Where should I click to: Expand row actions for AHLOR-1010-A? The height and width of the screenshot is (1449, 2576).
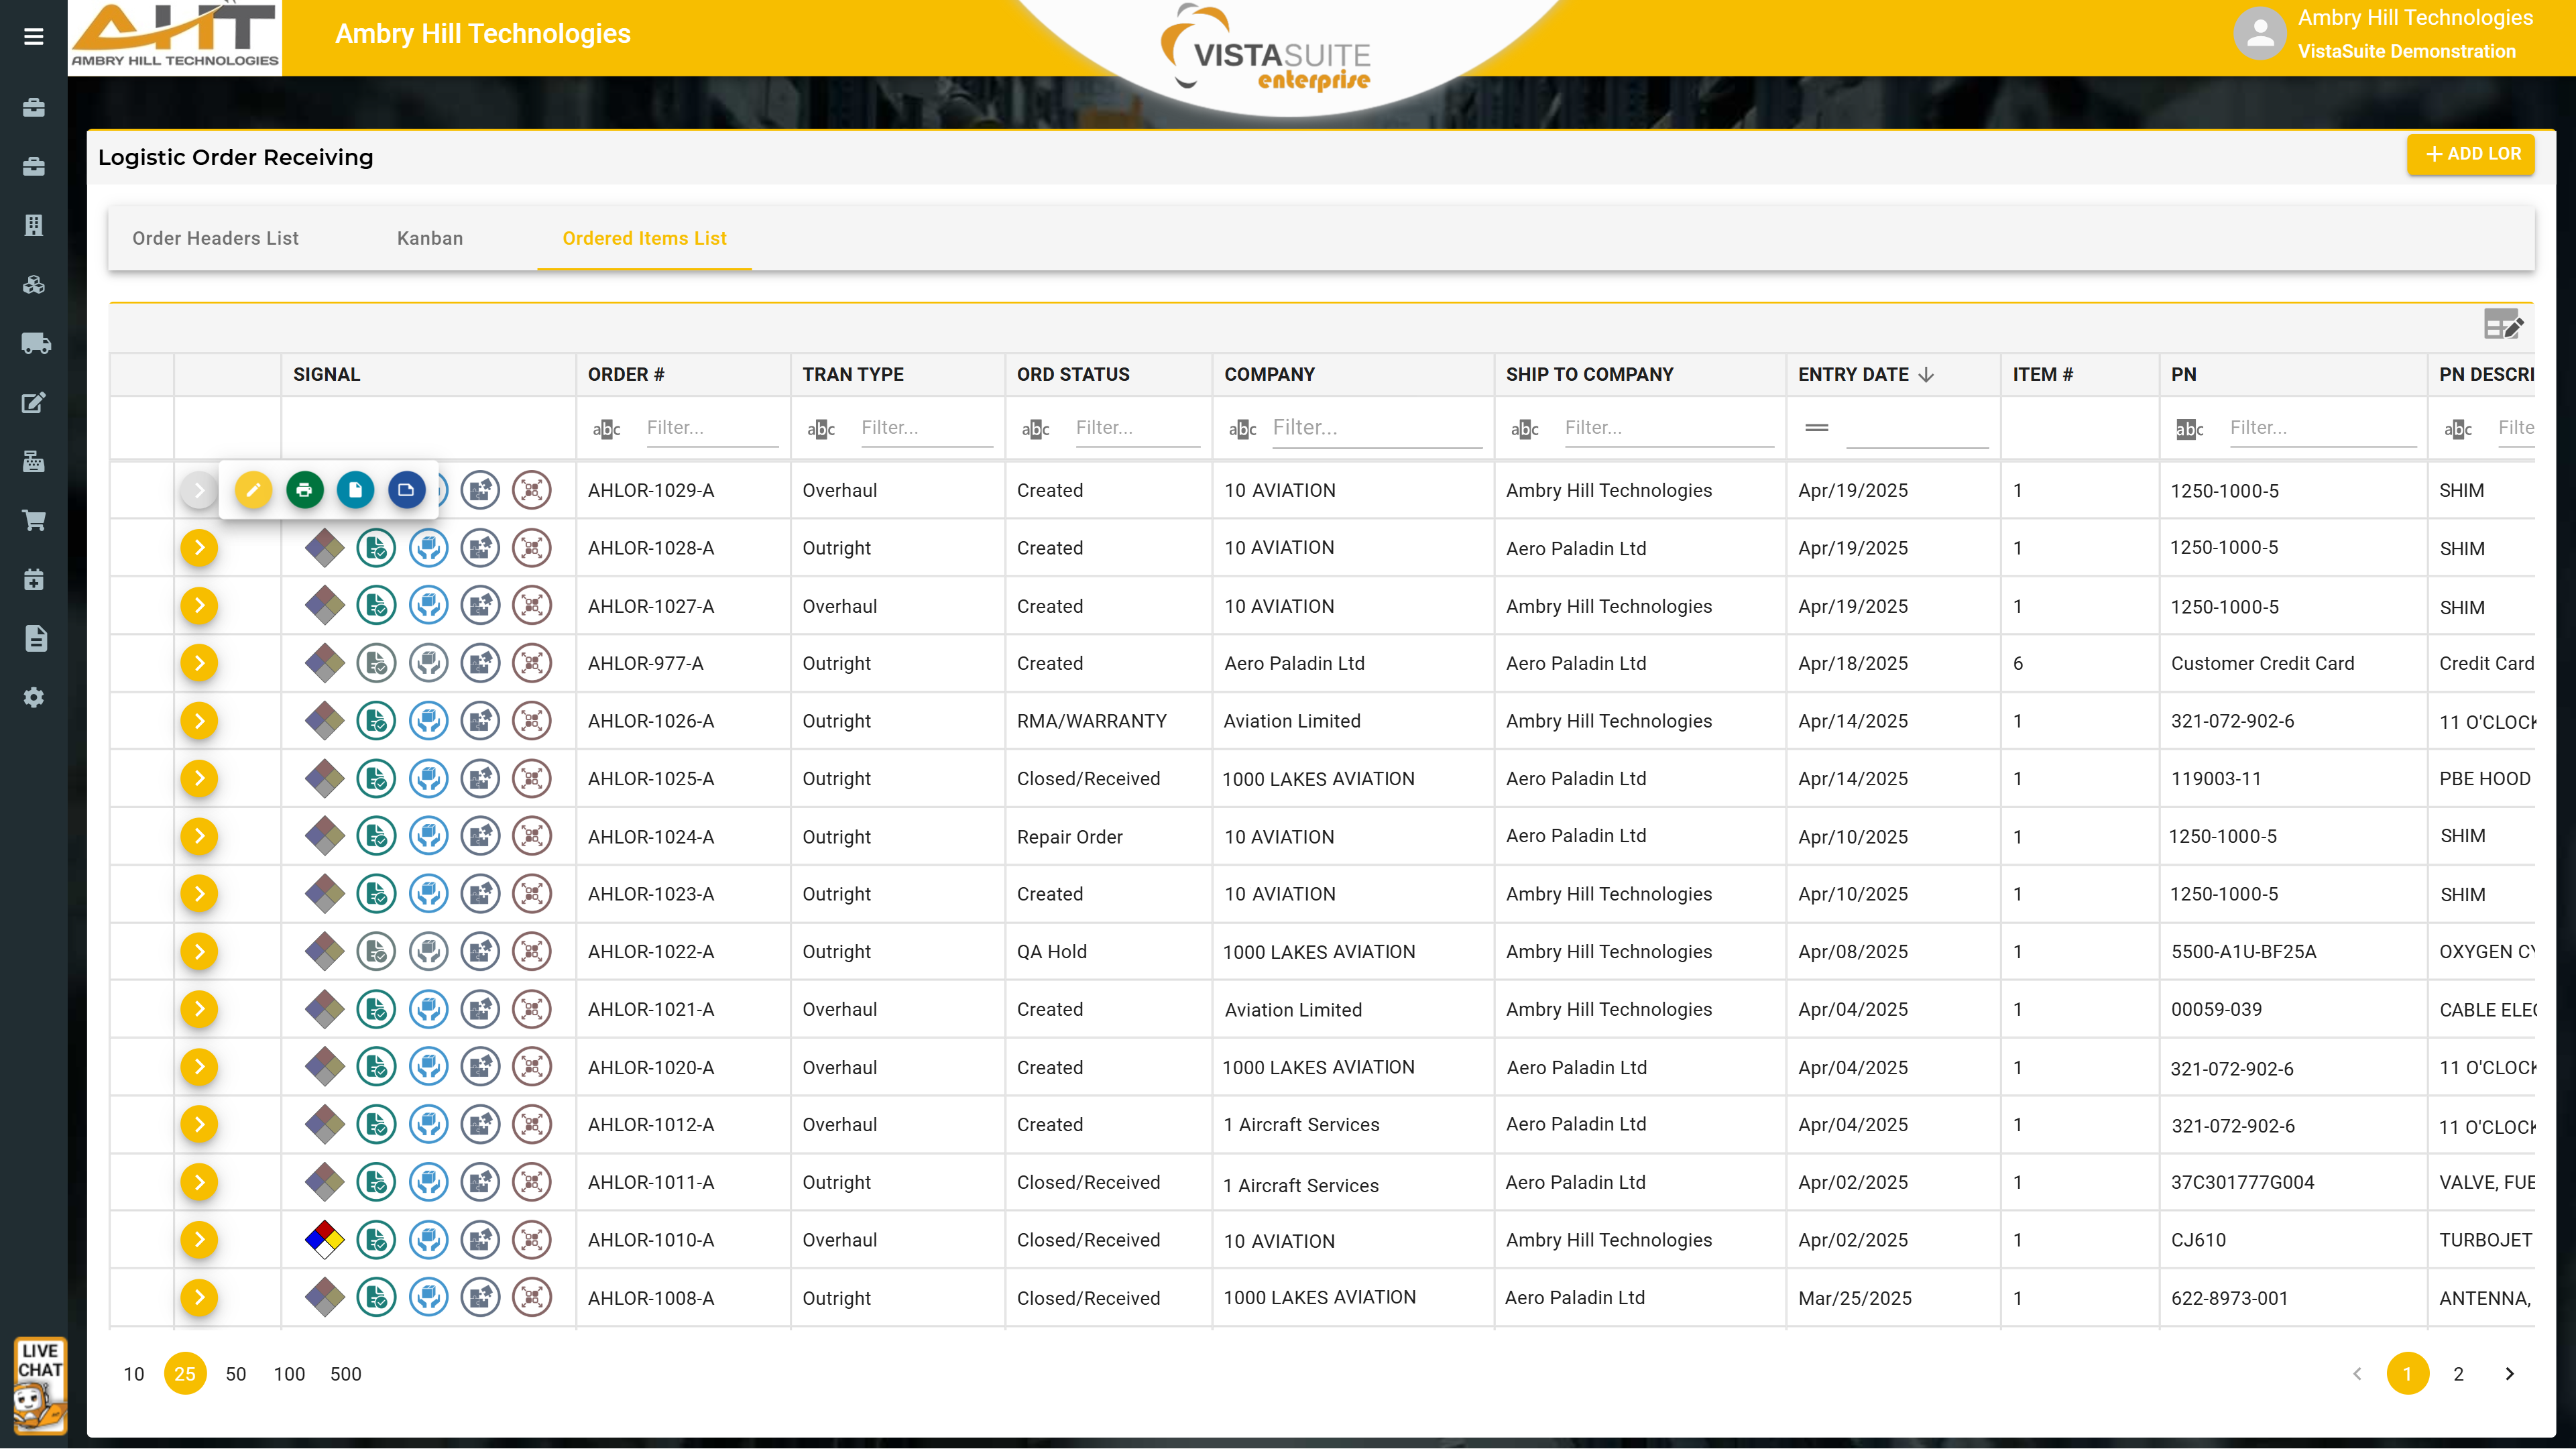pos(199,1240)
